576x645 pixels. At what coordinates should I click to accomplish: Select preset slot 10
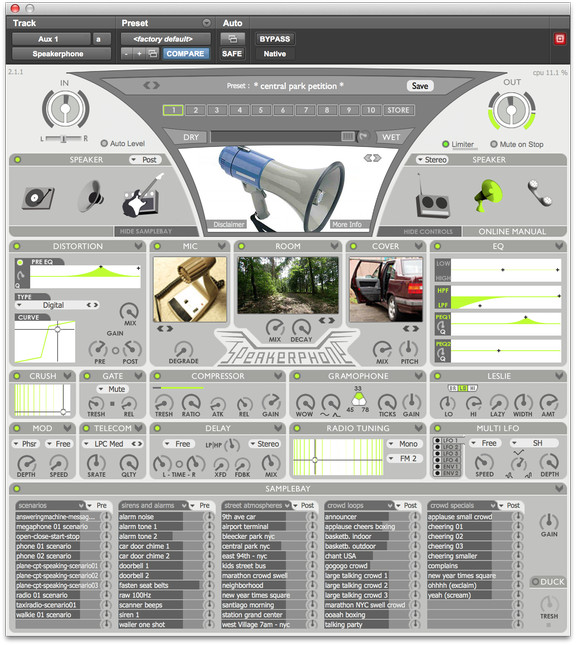371,110
